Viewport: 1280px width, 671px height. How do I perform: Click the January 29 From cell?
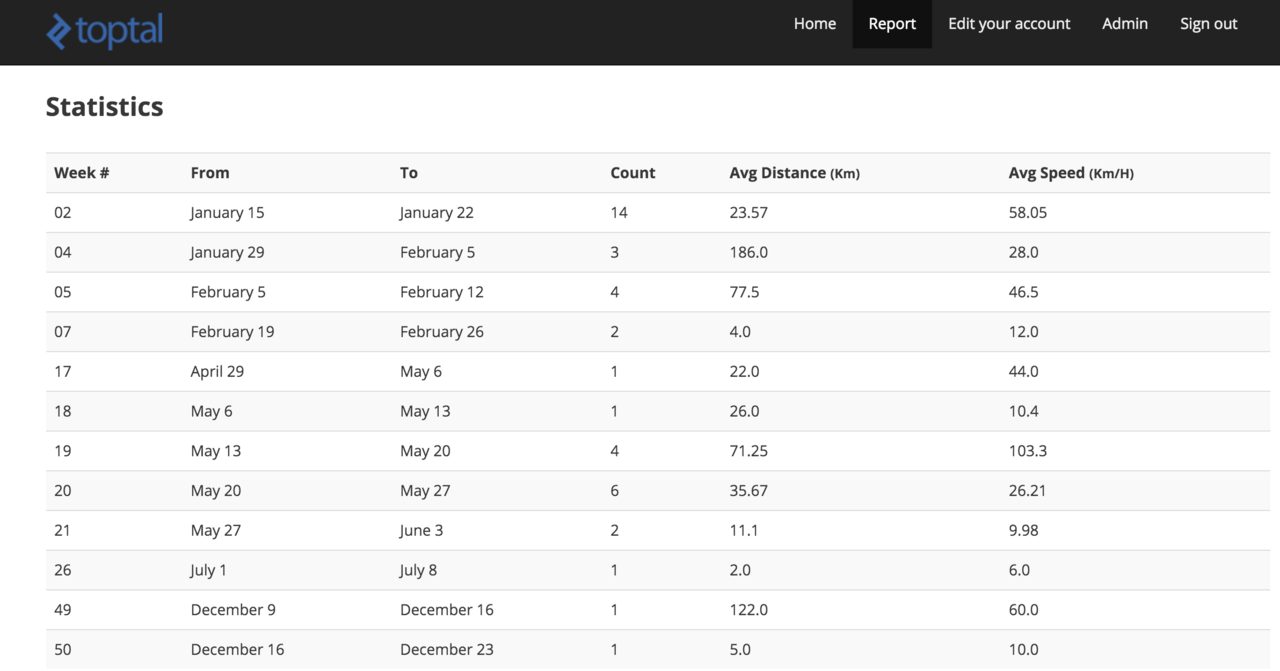[x=227, y=252]
